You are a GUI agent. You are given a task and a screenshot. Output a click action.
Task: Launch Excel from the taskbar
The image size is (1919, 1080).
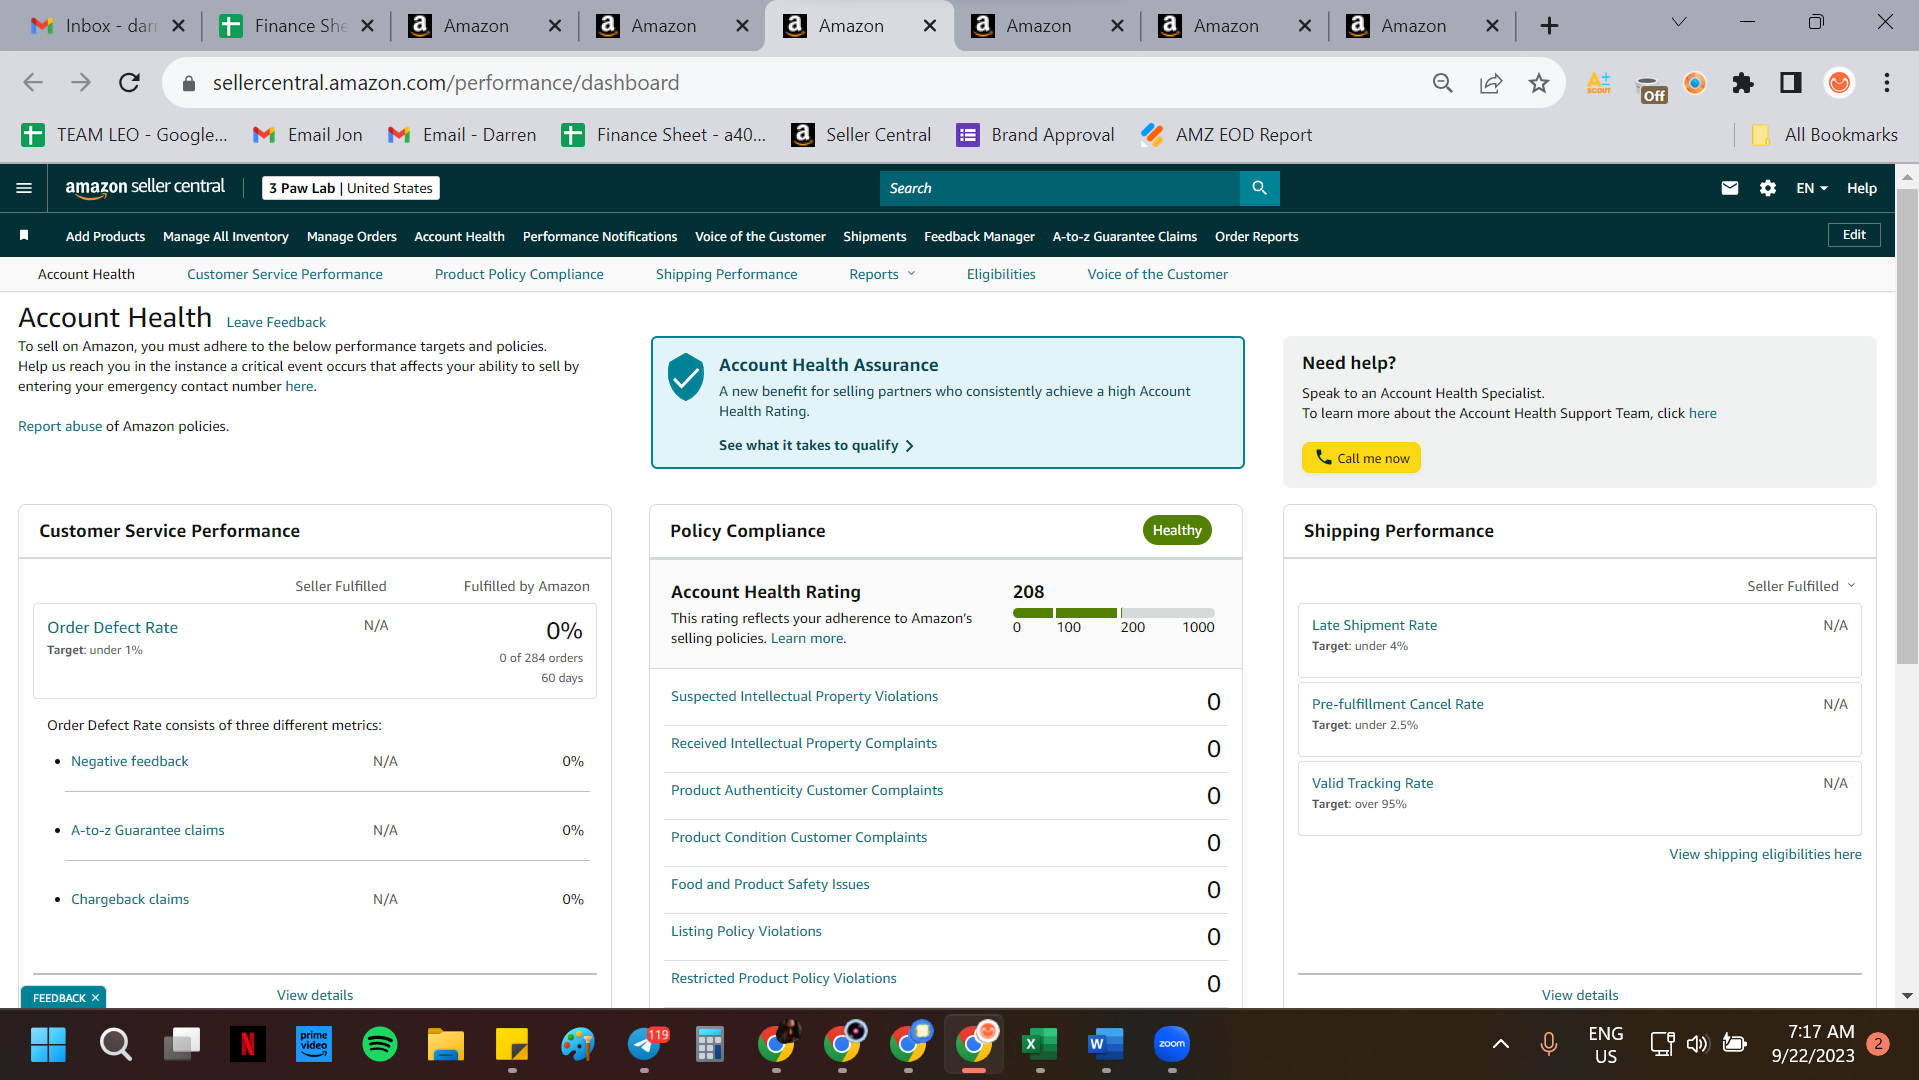pyautogui.click(x=1039, y=1044)
